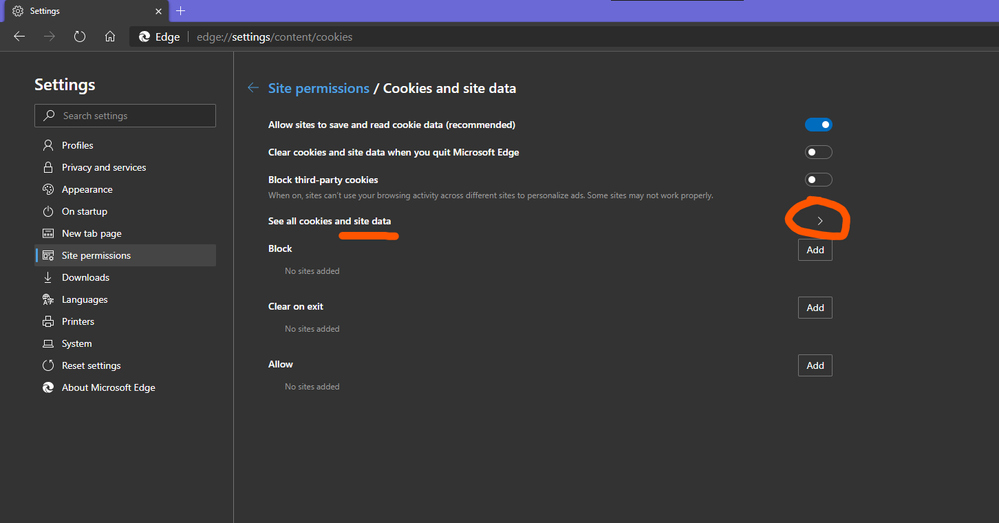999x523 pixels.
Task: Open About Microsoft Edge
Action: pyautogui.click(x=125, y=387)
